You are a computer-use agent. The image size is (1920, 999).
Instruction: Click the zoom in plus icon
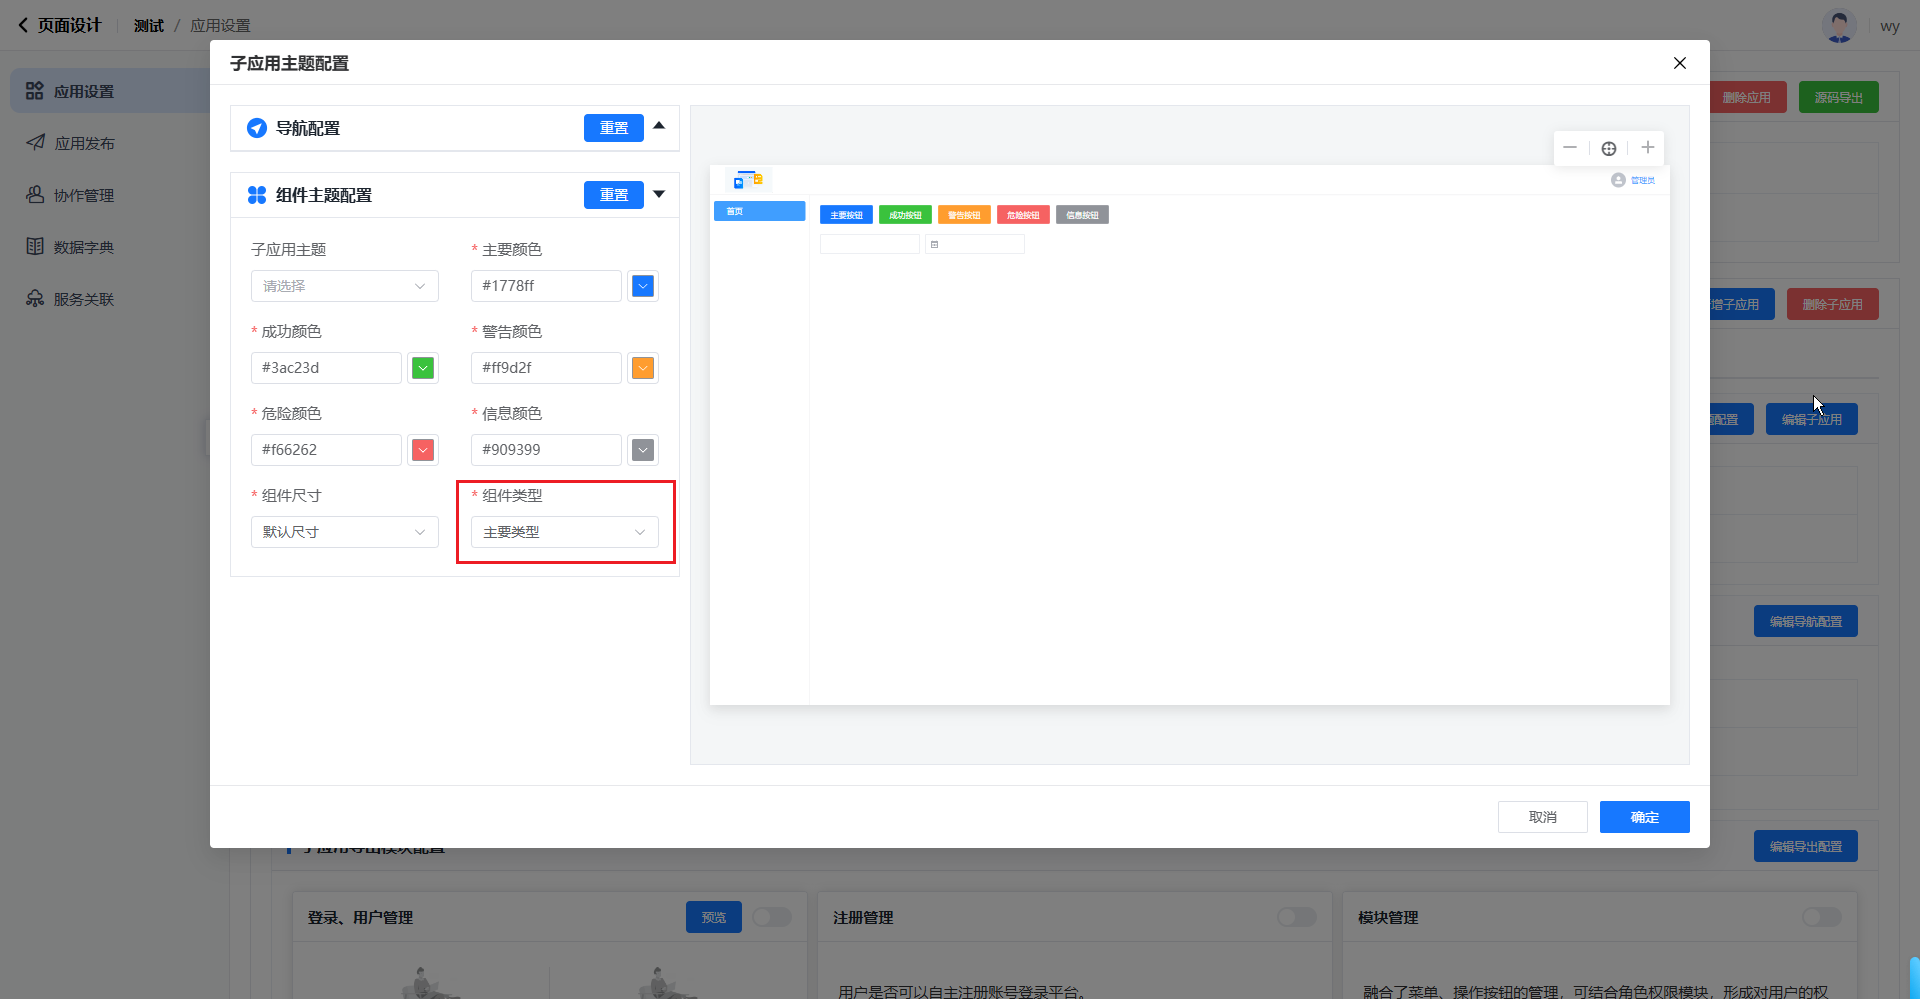1647,148
